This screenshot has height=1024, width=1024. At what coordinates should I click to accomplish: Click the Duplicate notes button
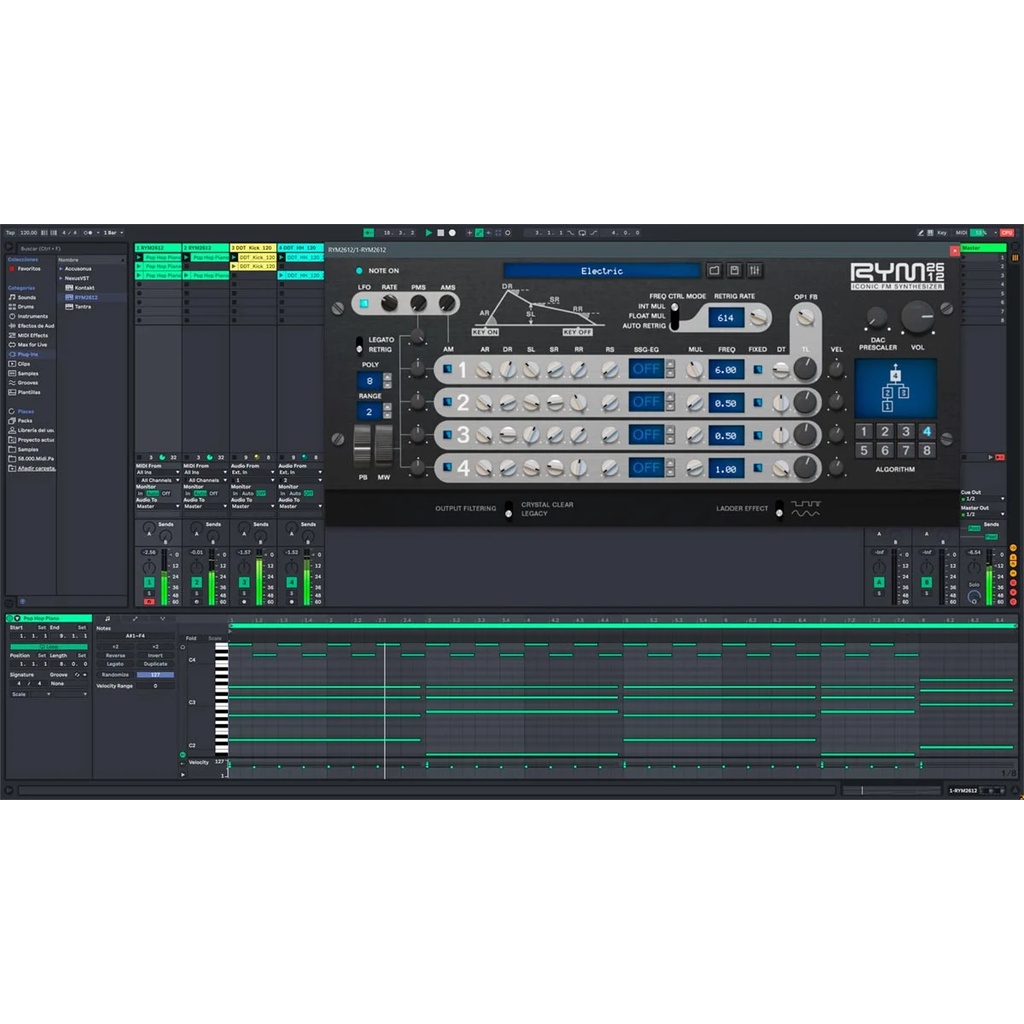tap(155, 664)
